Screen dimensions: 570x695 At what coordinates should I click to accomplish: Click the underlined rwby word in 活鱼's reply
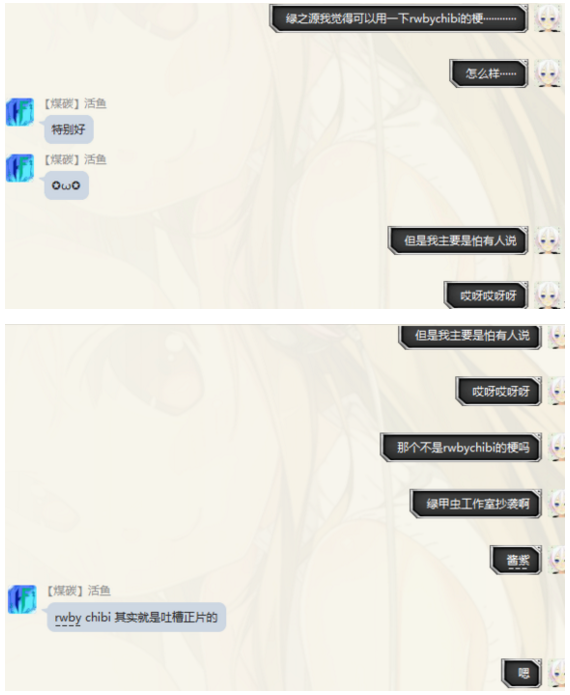coord(68,617)
